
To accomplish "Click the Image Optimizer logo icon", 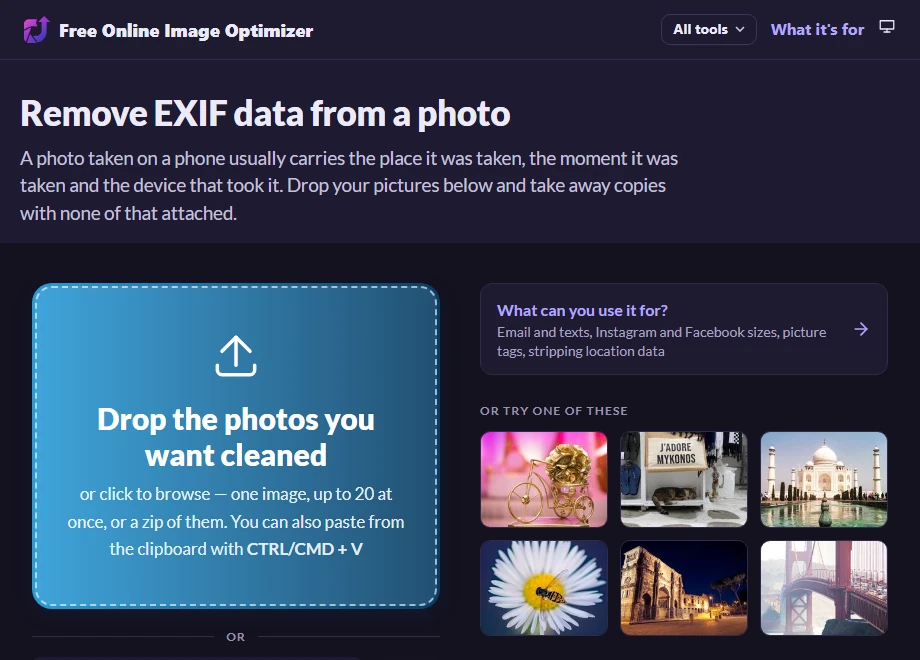I will click(x=36, y=30).
